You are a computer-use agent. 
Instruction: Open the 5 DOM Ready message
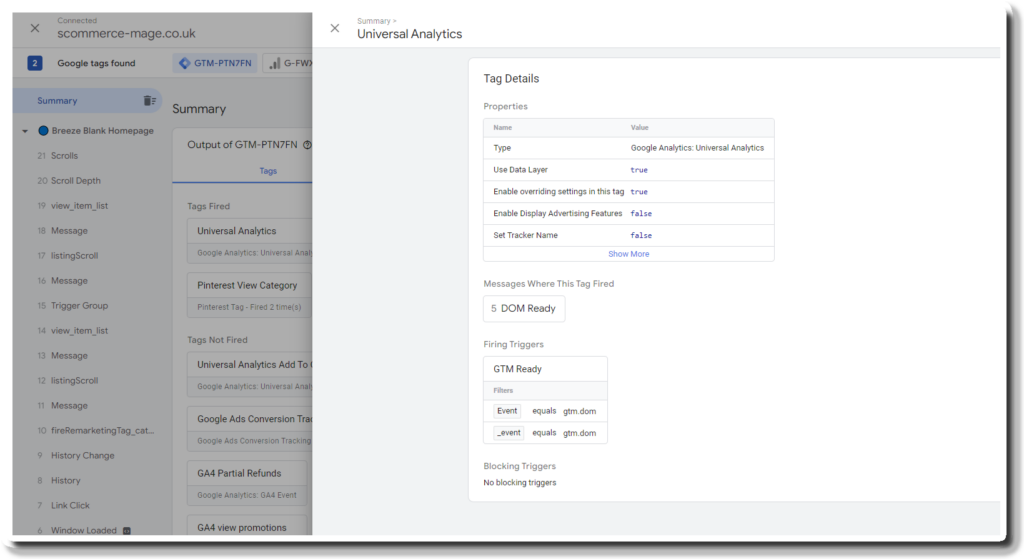524,308
